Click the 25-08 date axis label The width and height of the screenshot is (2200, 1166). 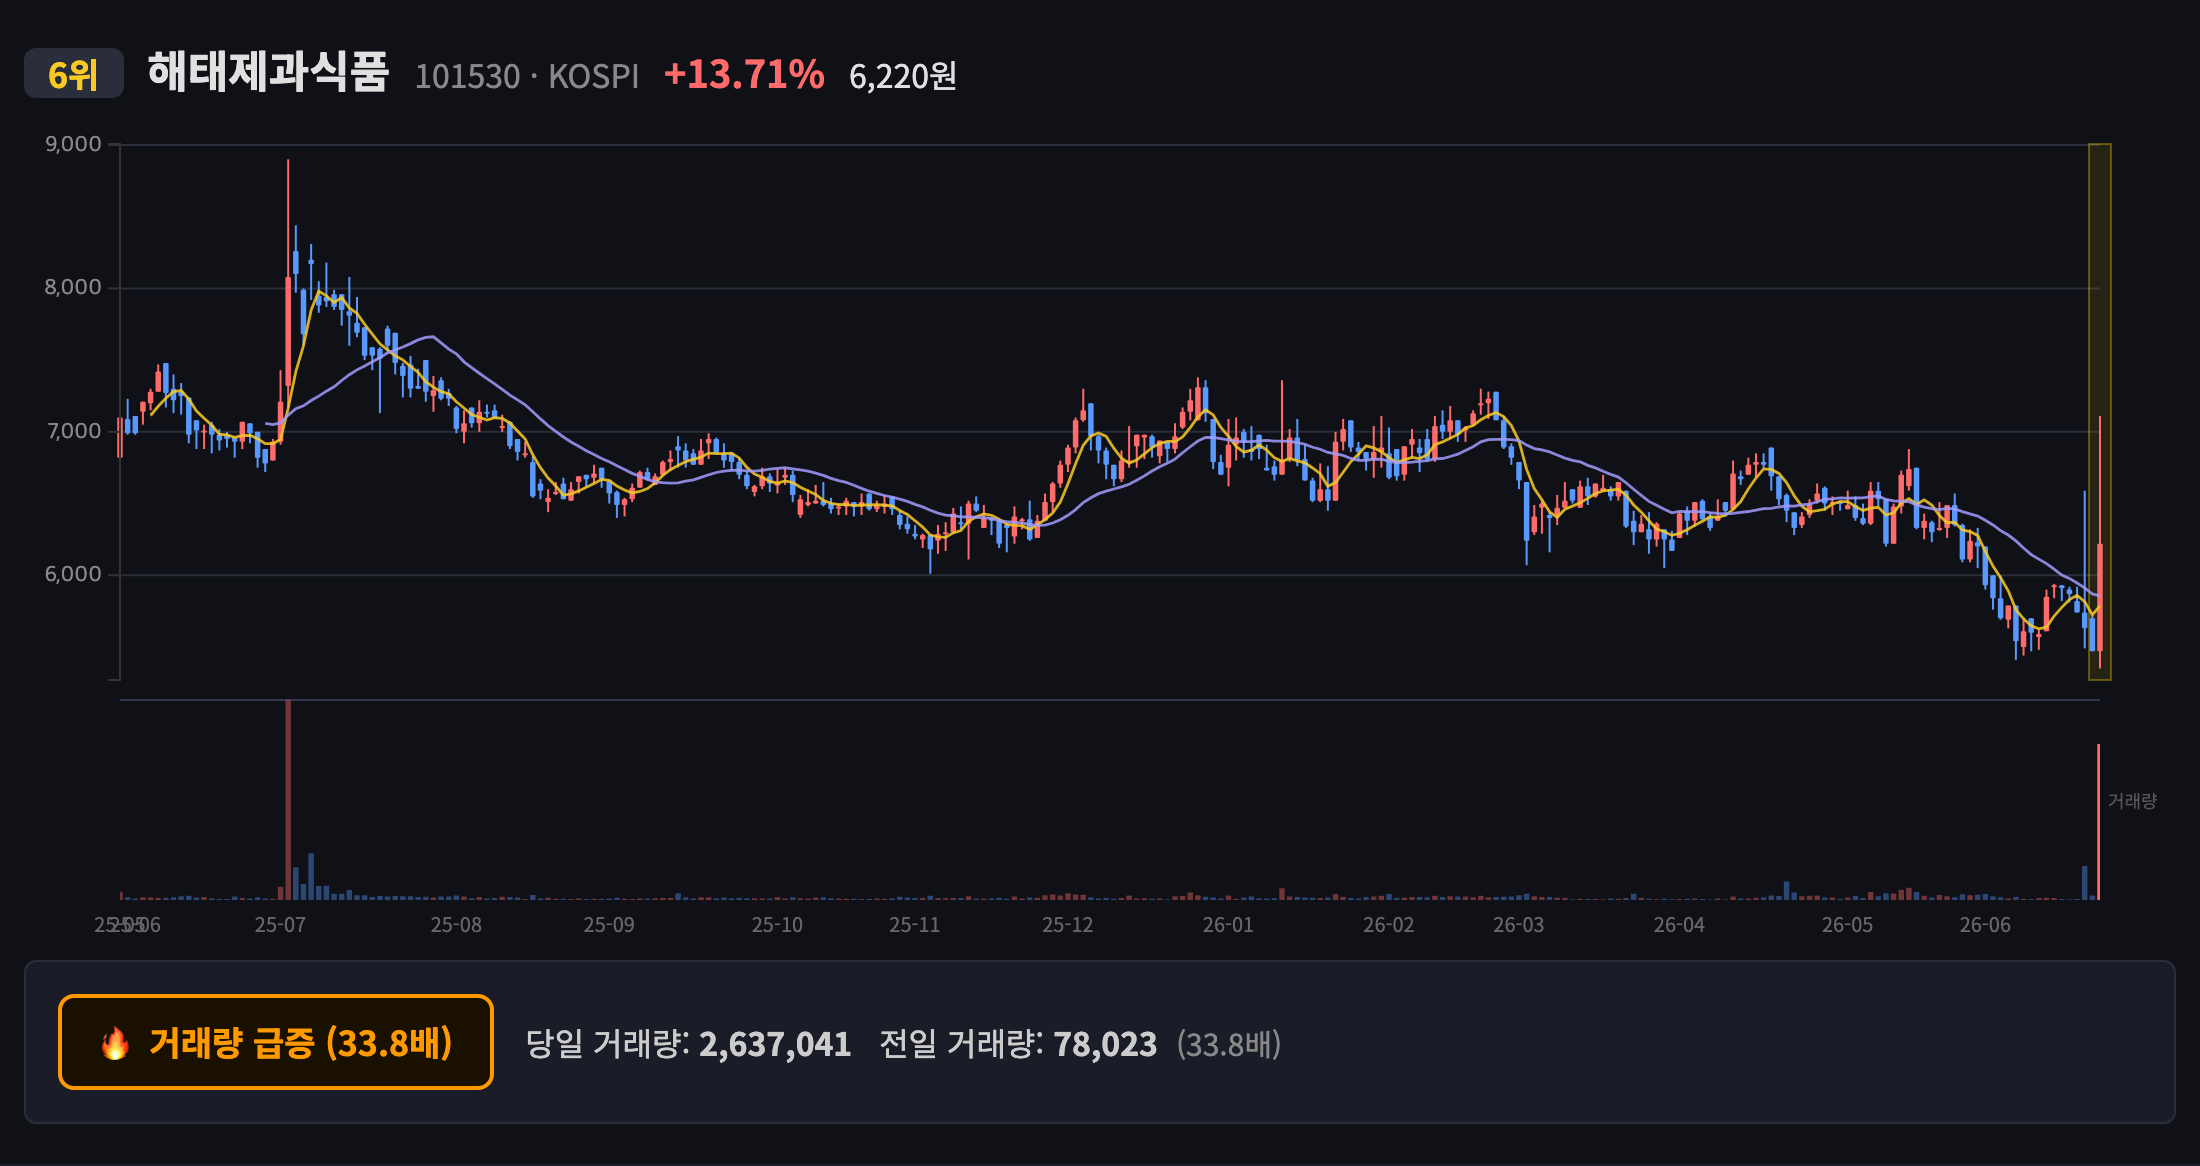[456, 925]
